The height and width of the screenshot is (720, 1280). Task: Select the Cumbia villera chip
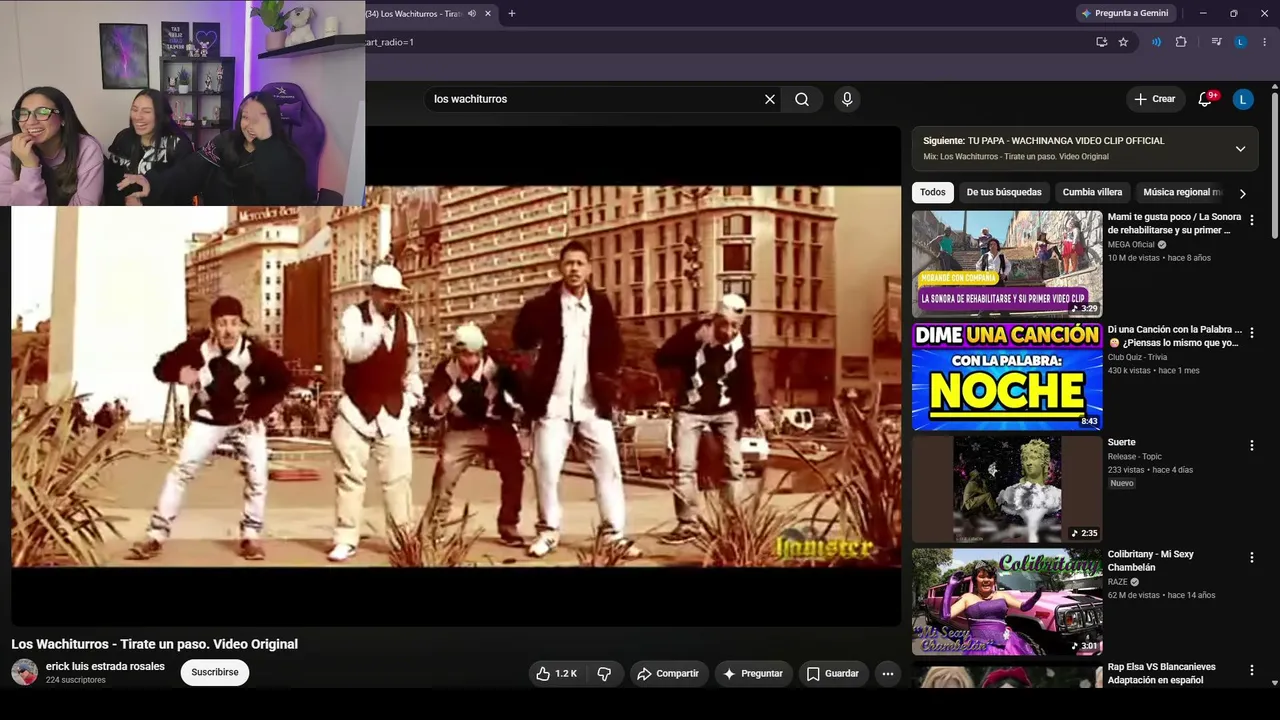click(x=1092, y=192)
